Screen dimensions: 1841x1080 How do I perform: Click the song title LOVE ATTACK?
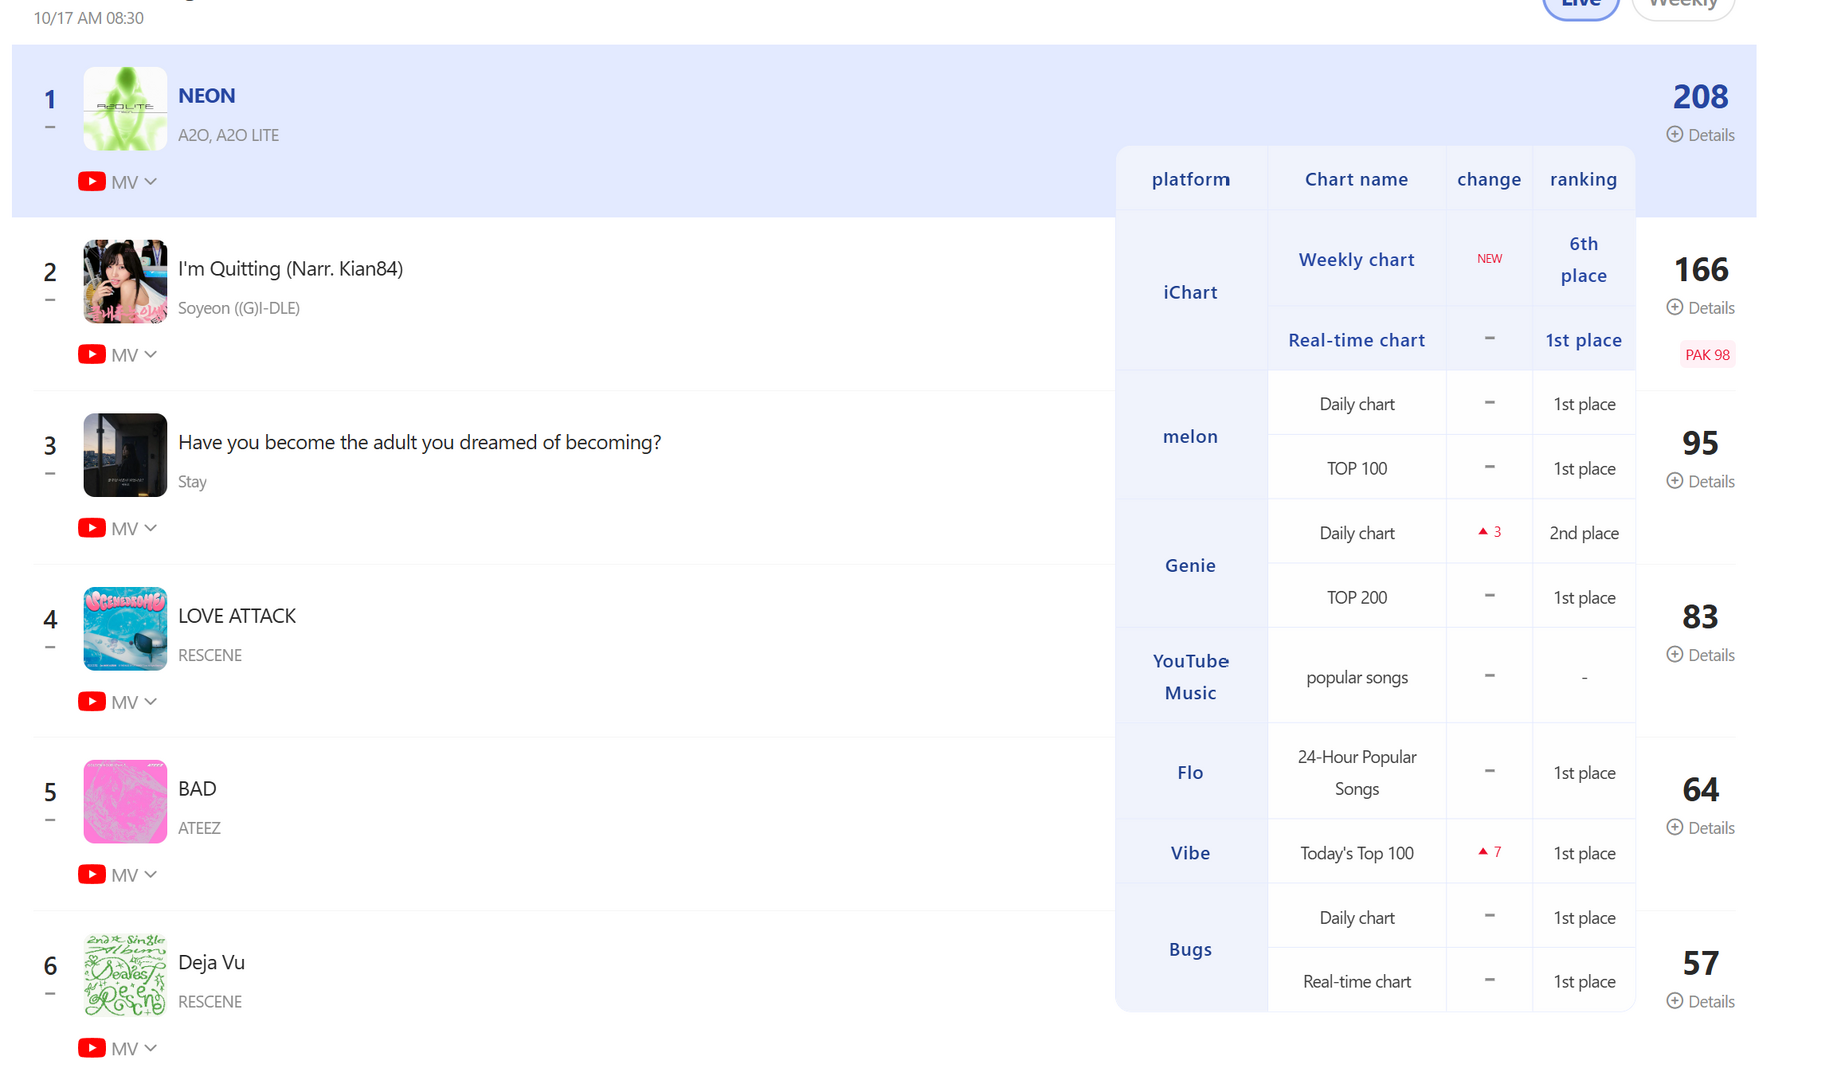pyautogui.click(x=237, y=616)
